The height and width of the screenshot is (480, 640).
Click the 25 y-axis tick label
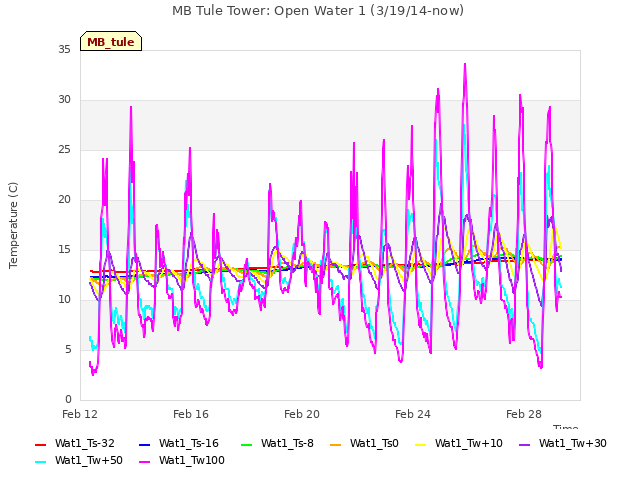pyautogui.click(x=64, y=150)
